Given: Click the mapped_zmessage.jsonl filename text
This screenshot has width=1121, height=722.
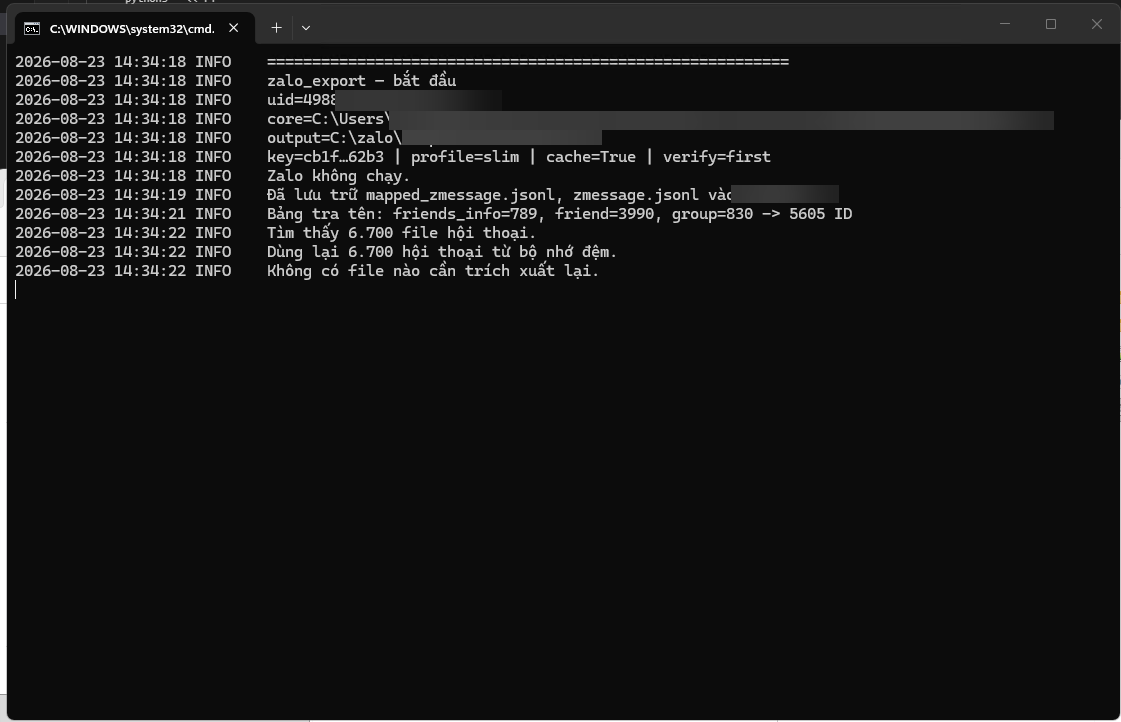Looking at the screenshot, I should [x=460, y=194].
